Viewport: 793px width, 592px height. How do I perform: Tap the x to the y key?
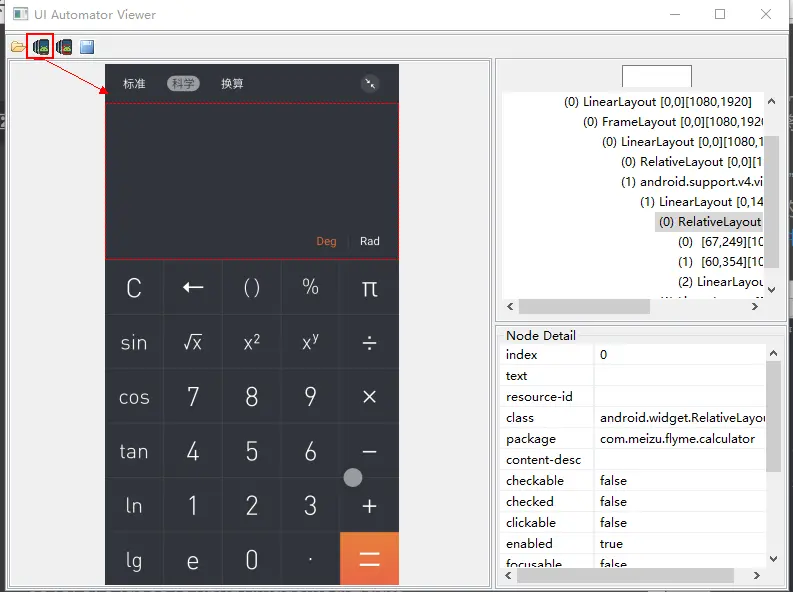pyautogui.click(x=310, y=343)
